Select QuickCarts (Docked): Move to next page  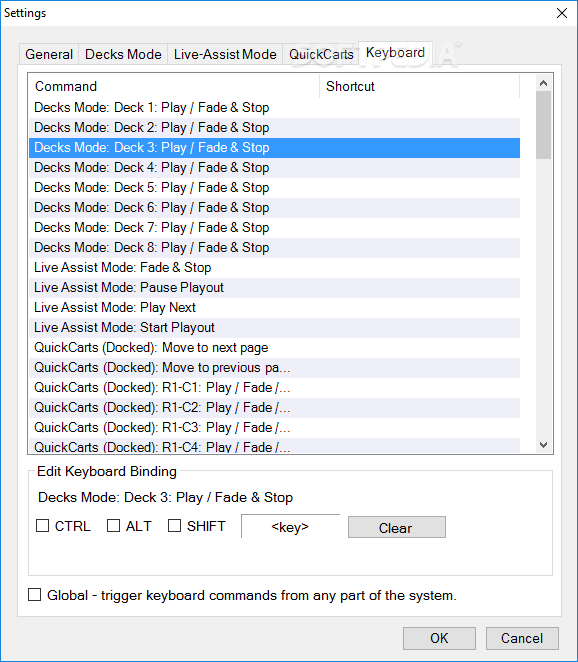[274, 347]
